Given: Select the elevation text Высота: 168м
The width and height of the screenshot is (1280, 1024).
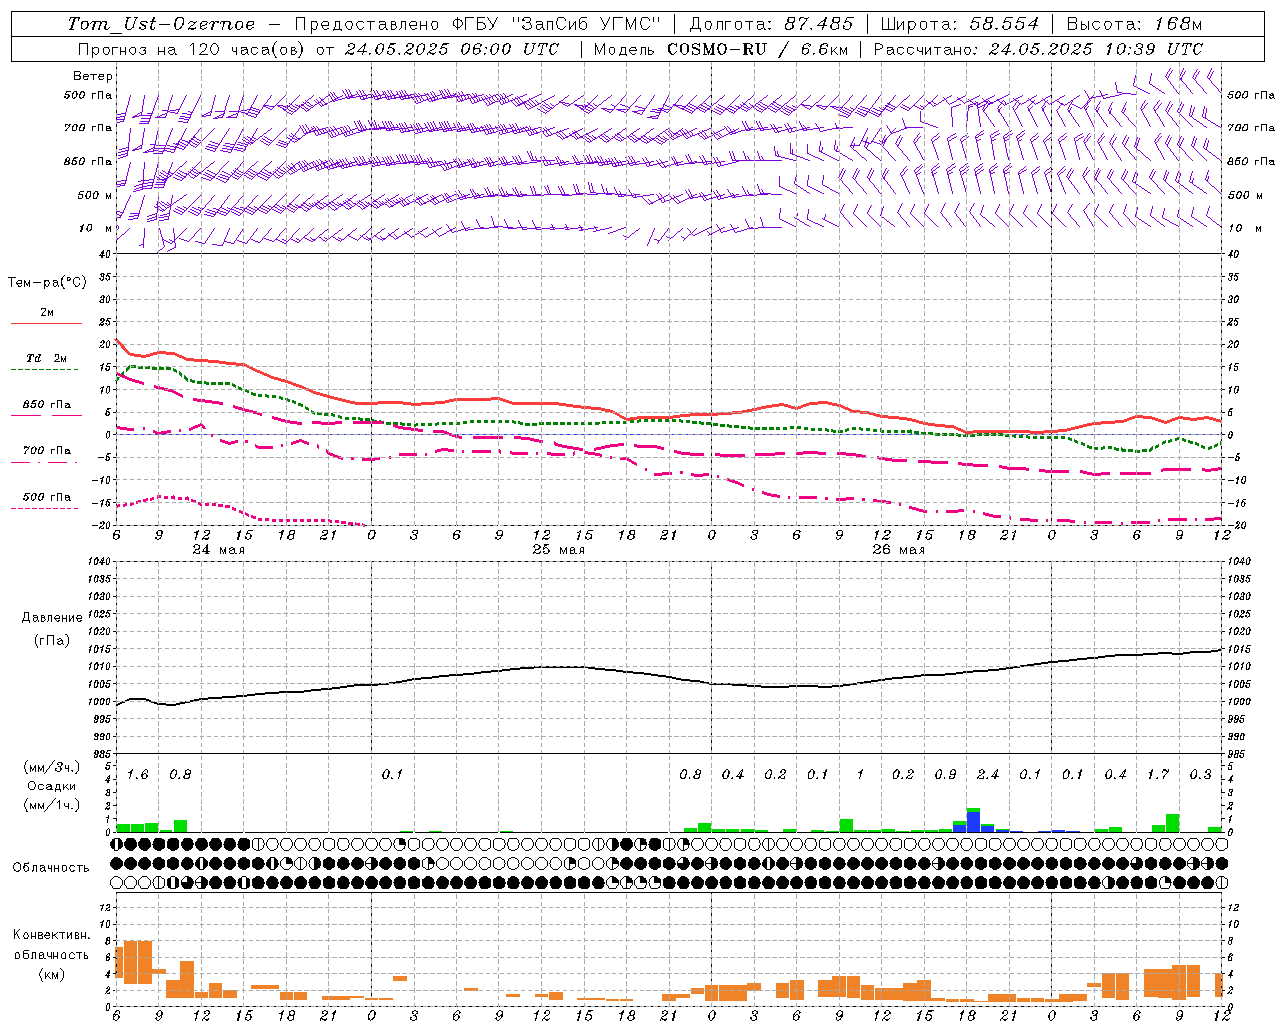Looking at the screenshot, I should 1134,24.
